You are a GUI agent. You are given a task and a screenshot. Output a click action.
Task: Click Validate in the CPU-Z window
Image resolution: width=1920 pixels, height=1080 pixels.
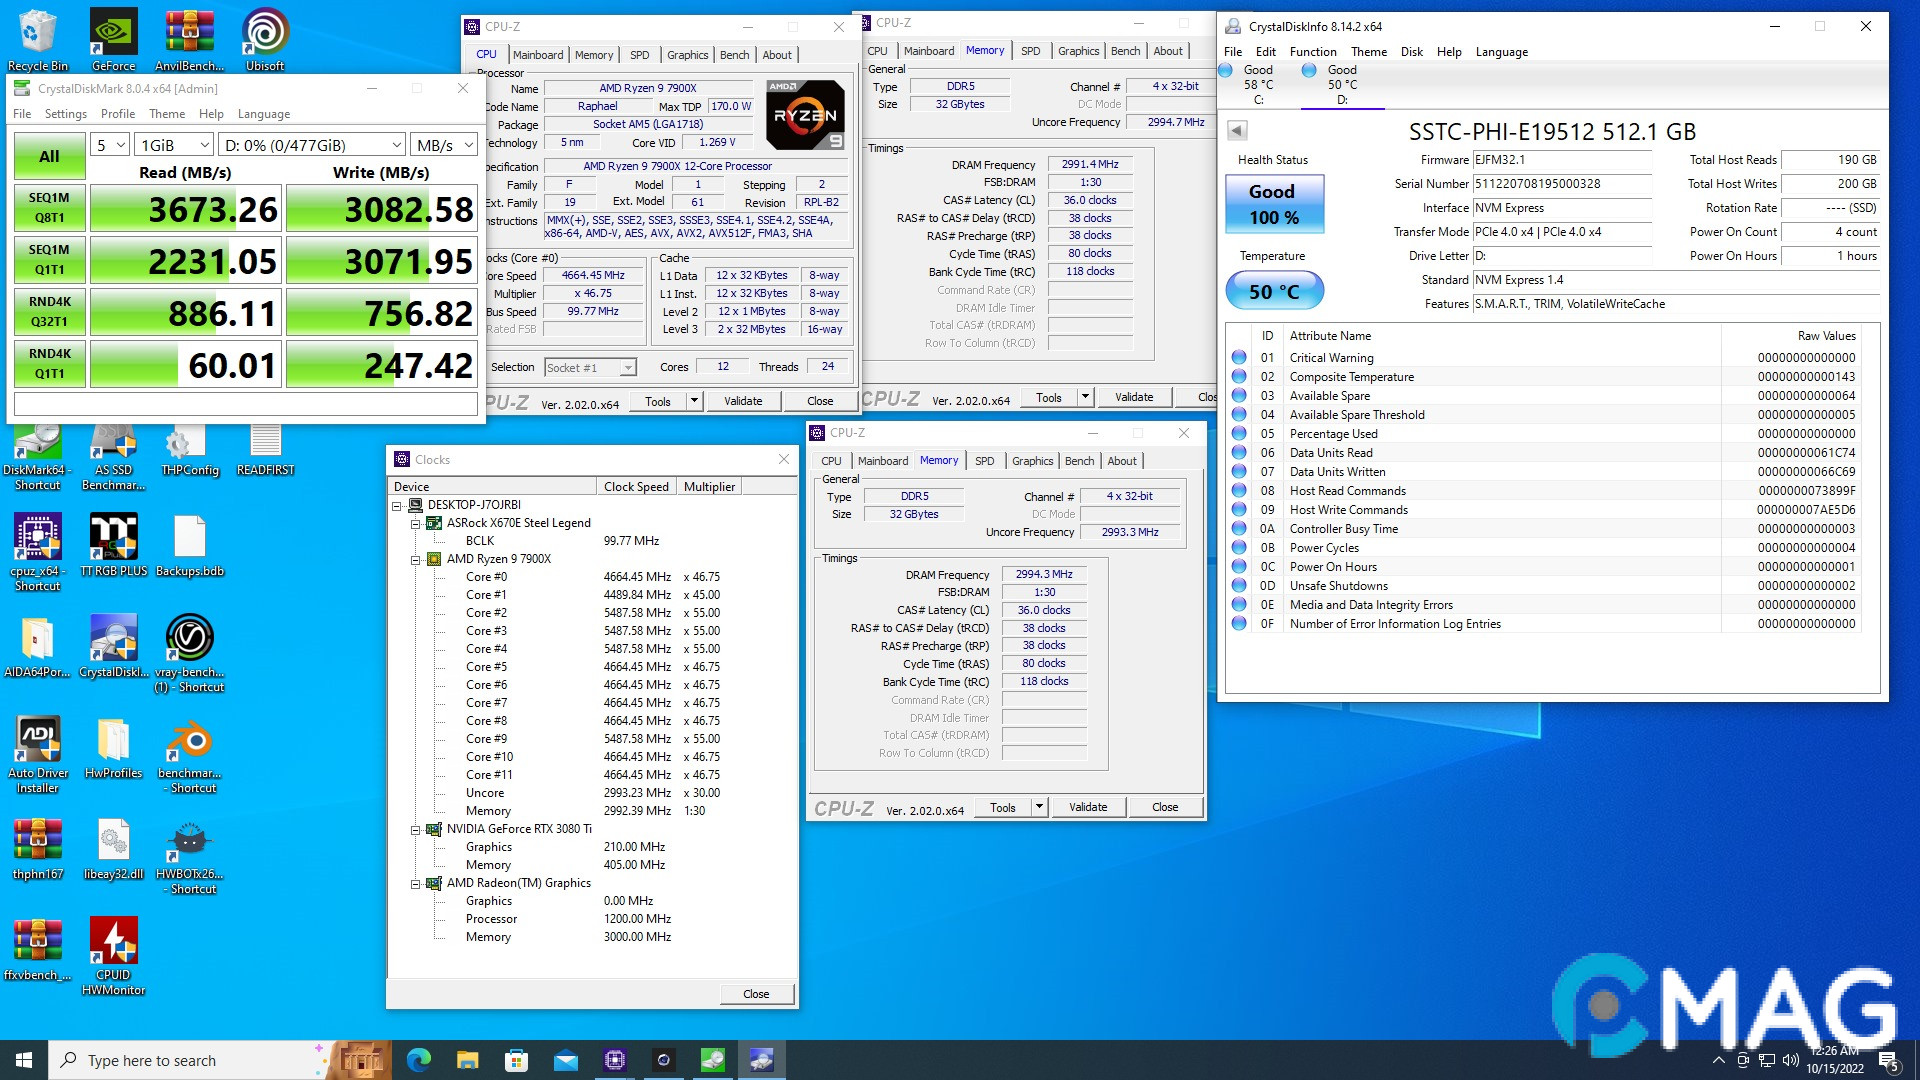tap(744, 400)
